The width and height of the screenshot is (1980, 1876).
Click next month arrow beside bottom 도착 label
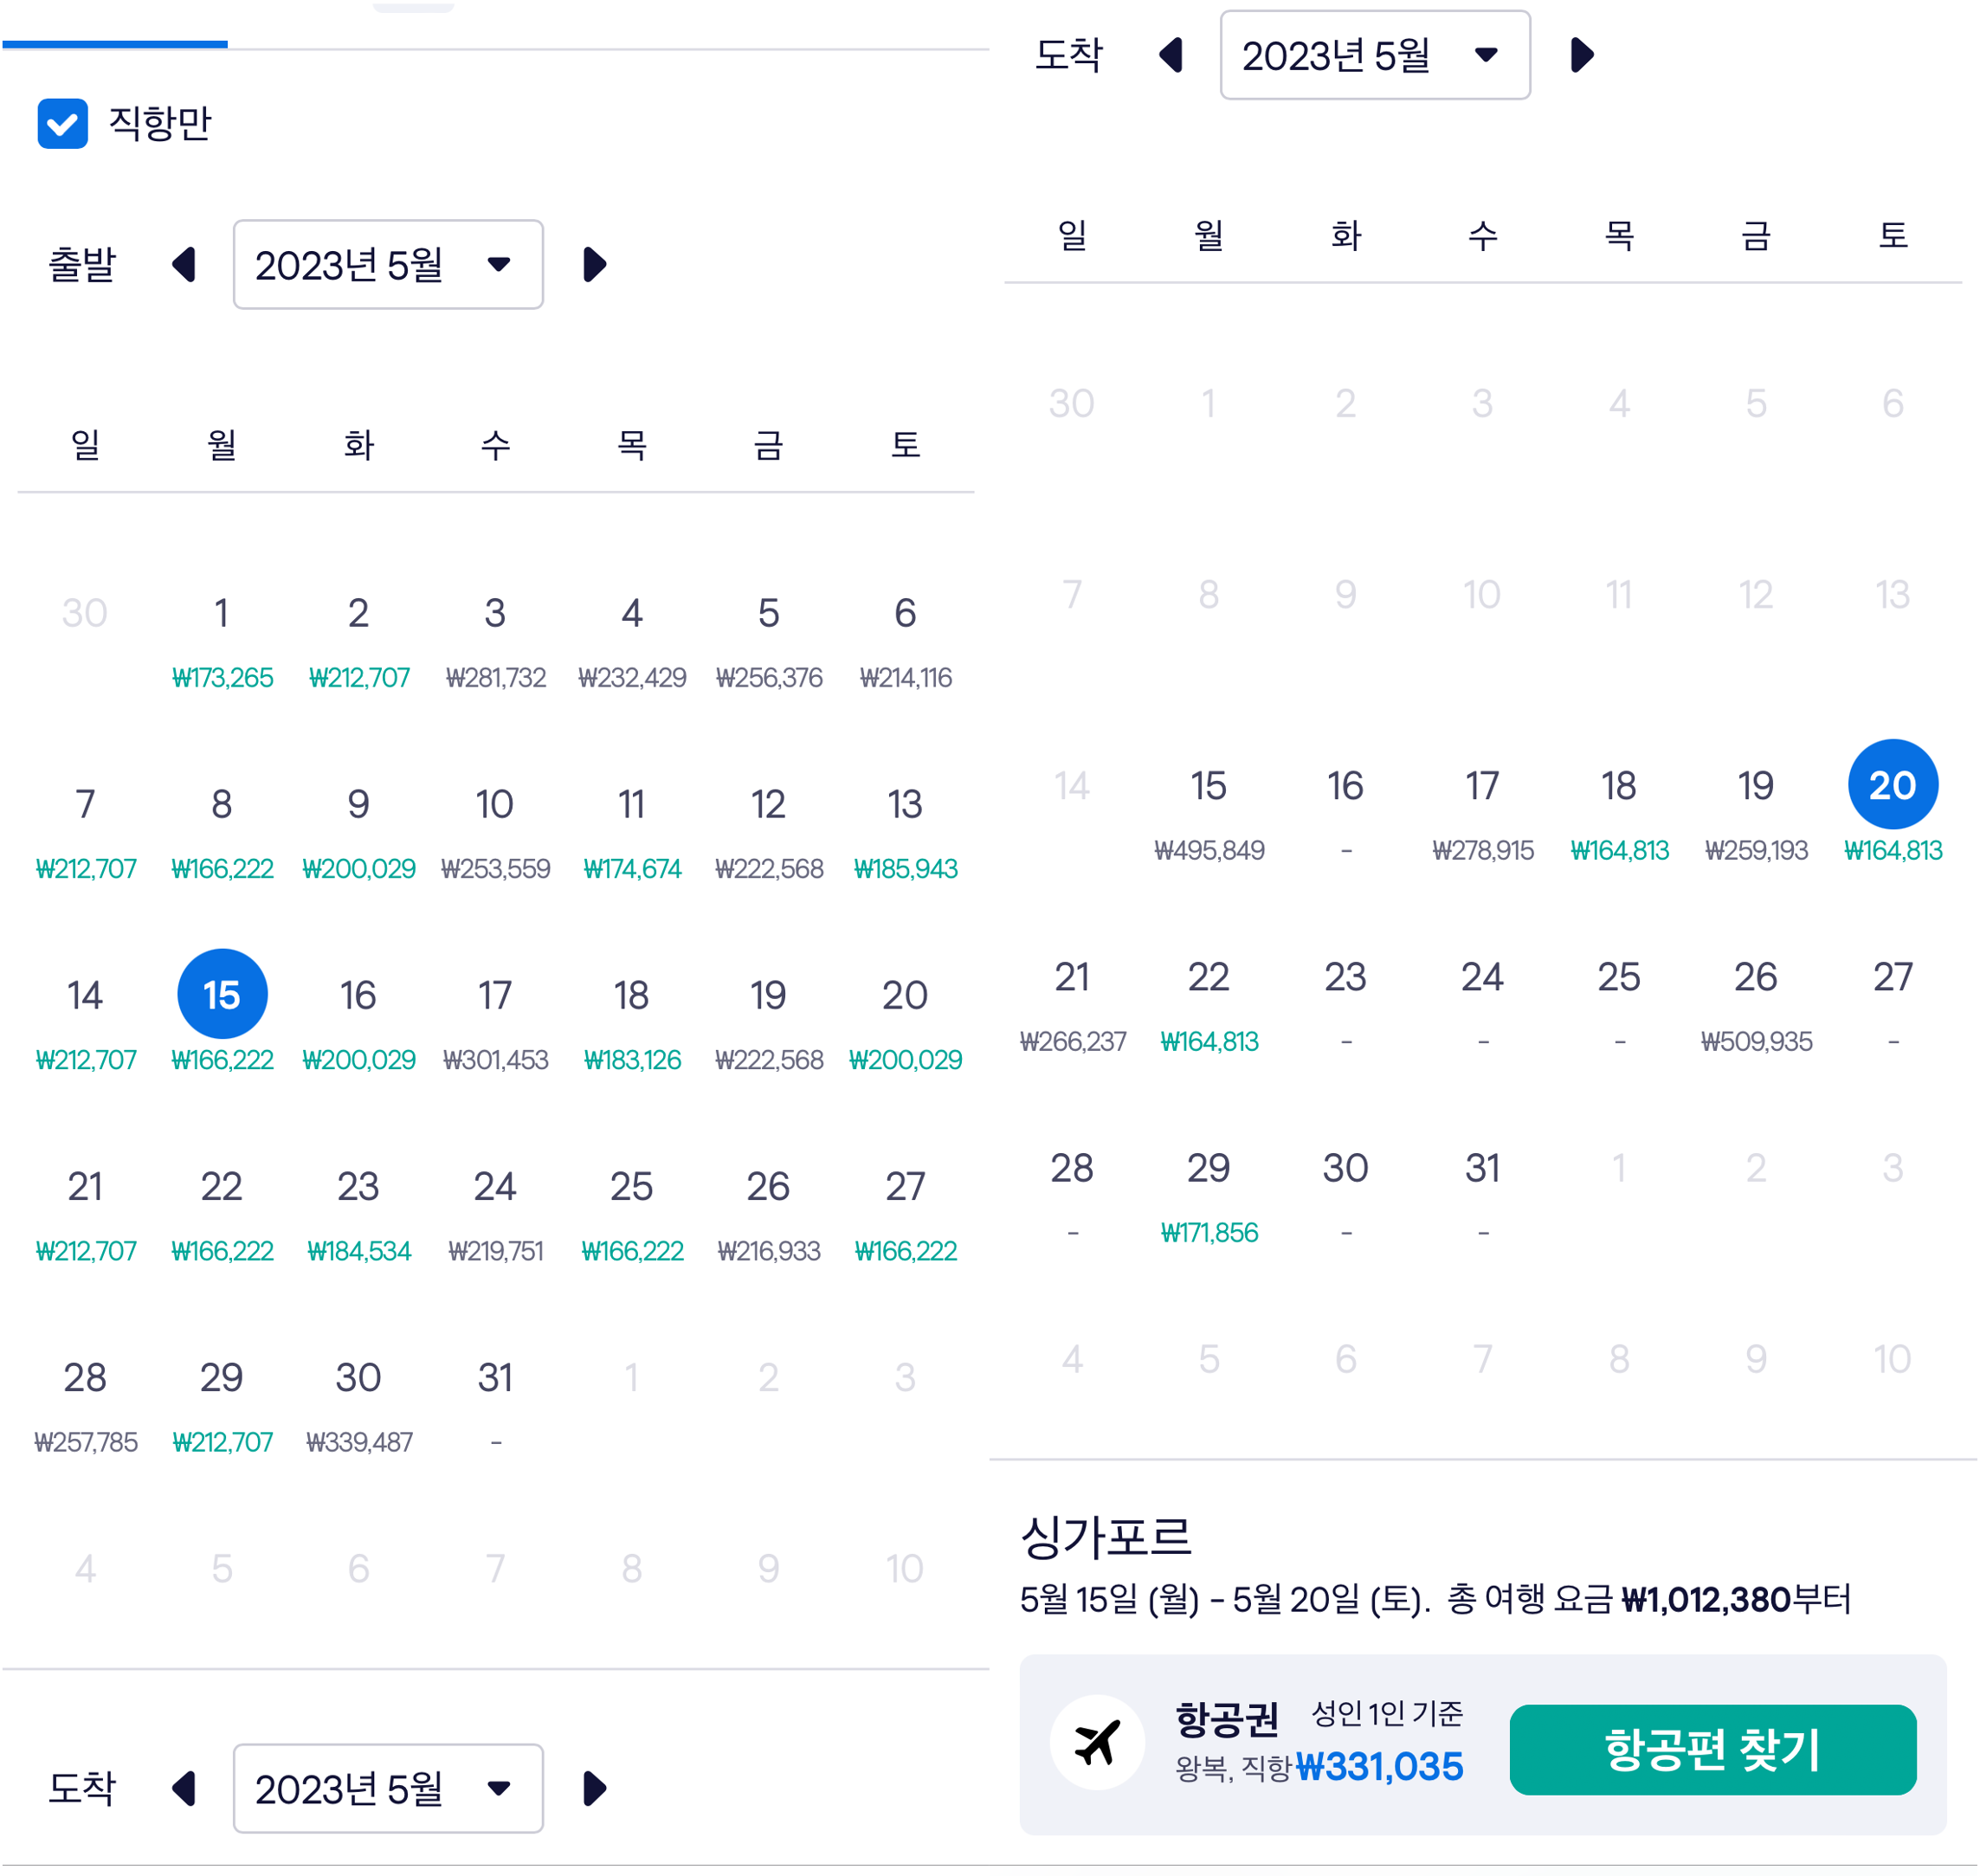pyautogui.click(x=594, y=1788)
